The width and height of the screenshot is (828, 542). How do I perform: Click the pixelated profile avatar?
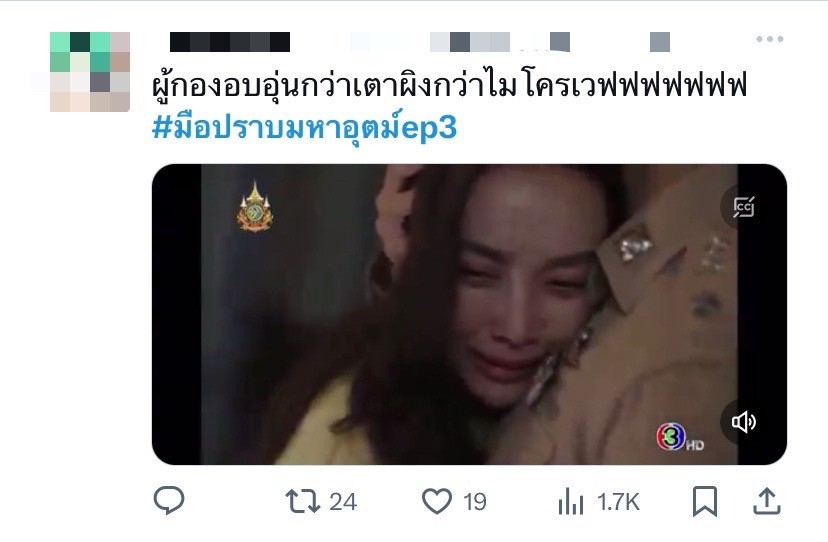tap(90, 72)
